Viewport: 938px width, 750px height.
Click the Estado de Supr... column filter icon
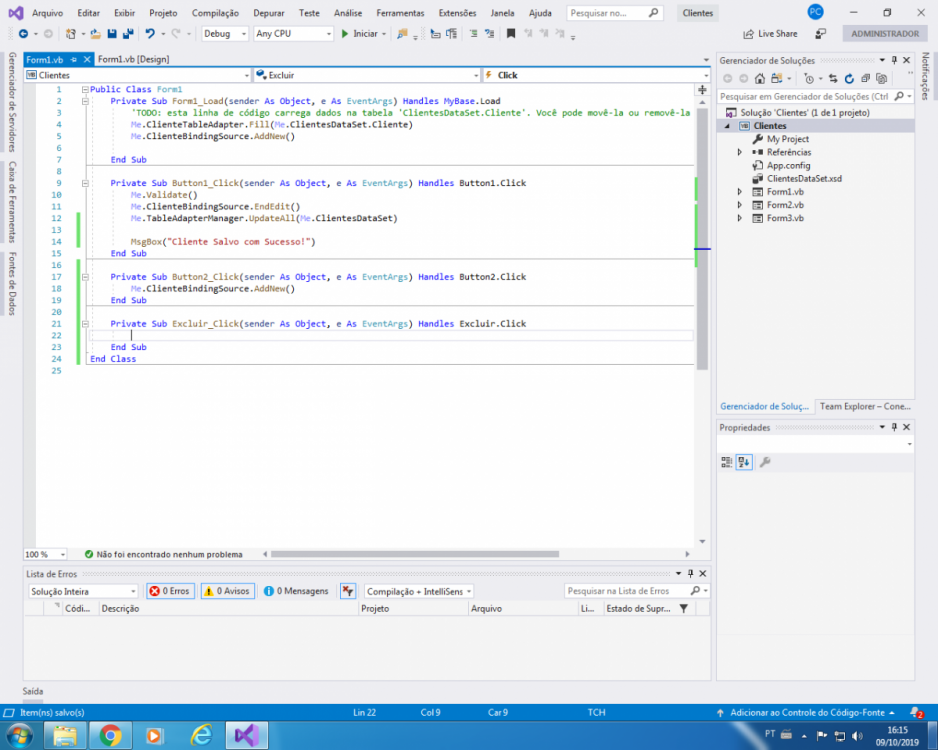tap(684, 608)
